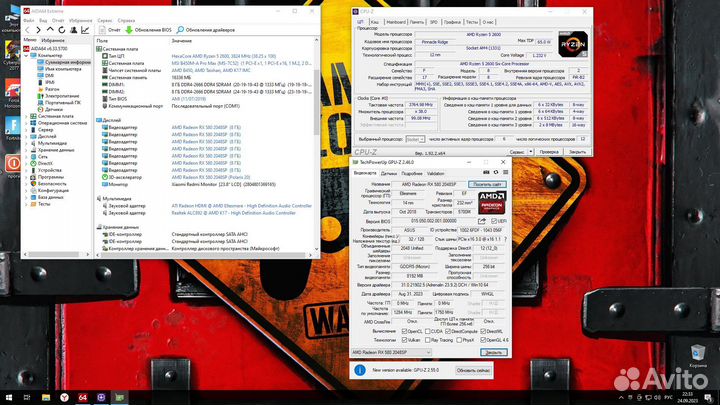Click the GPU-Z BIOS export share icon
720x405 pixels.
coord(482,221)
